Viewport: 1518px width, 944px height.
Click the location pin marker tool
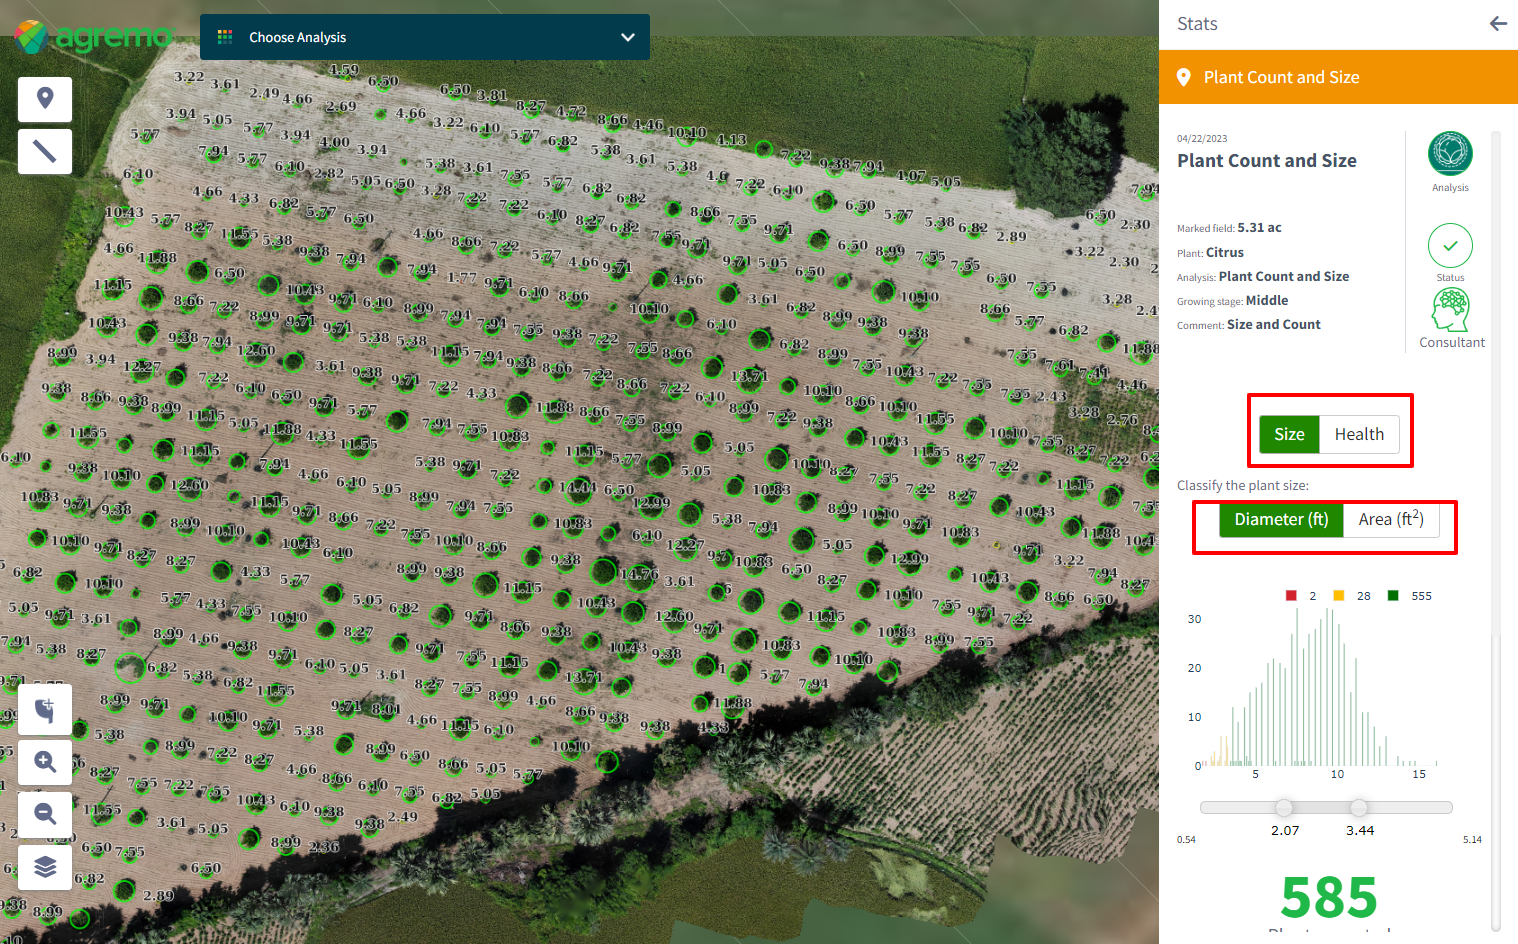tap(45, 99)
